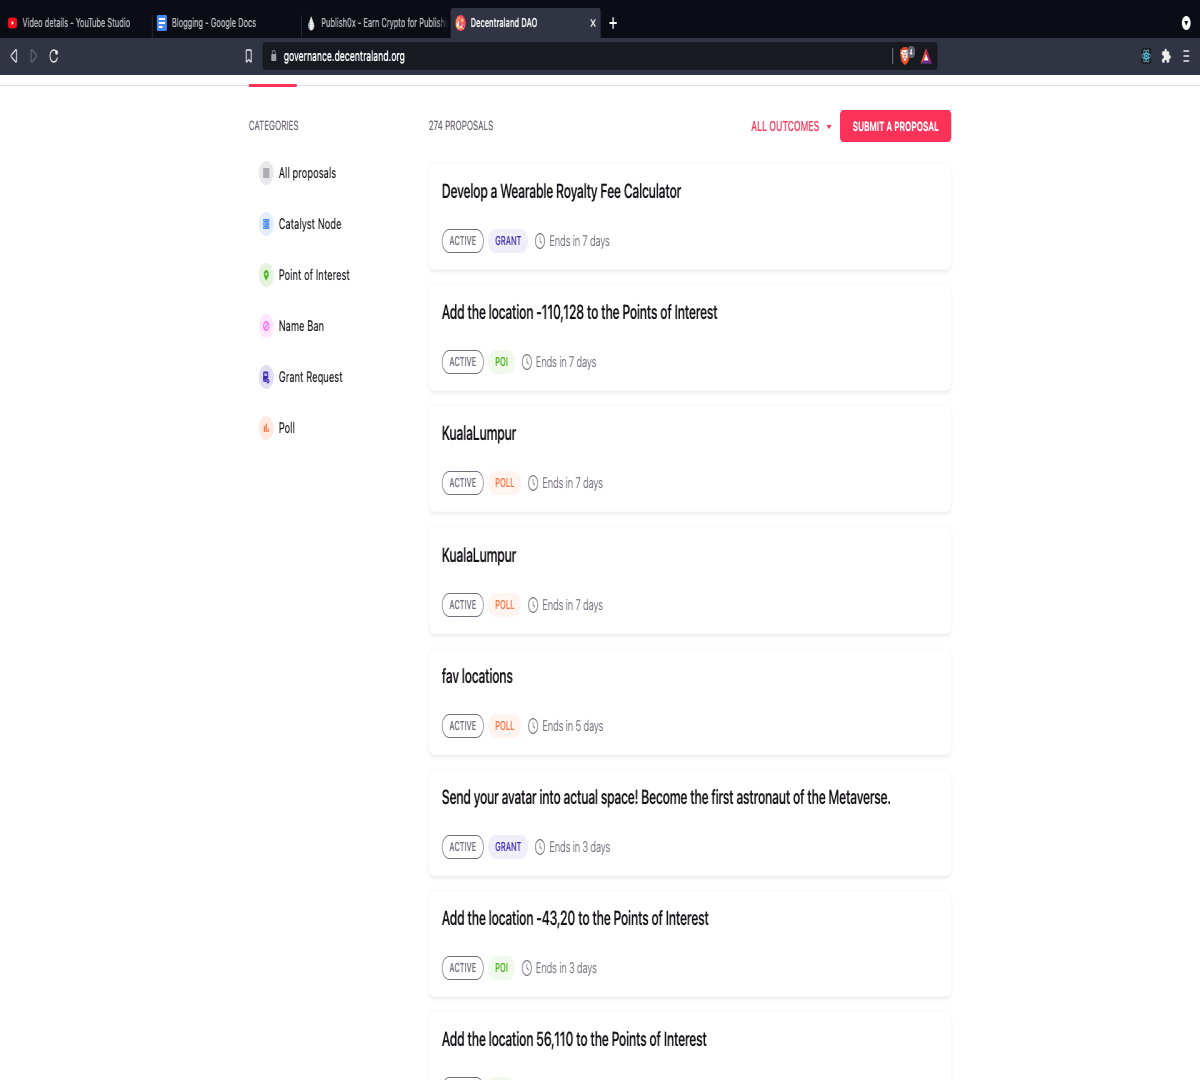Open the browser extensions puzzle icon

point(1166,56)
